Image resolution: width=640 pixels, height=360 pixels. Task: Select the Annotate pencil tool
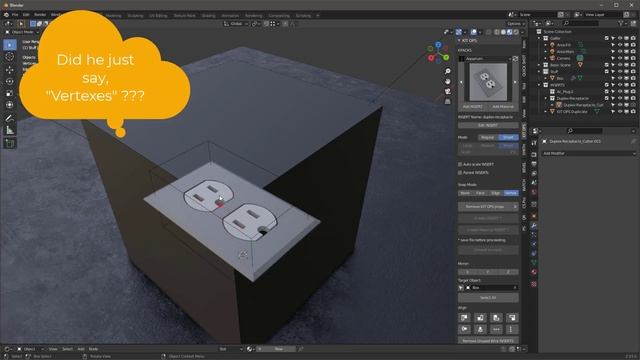10,118
